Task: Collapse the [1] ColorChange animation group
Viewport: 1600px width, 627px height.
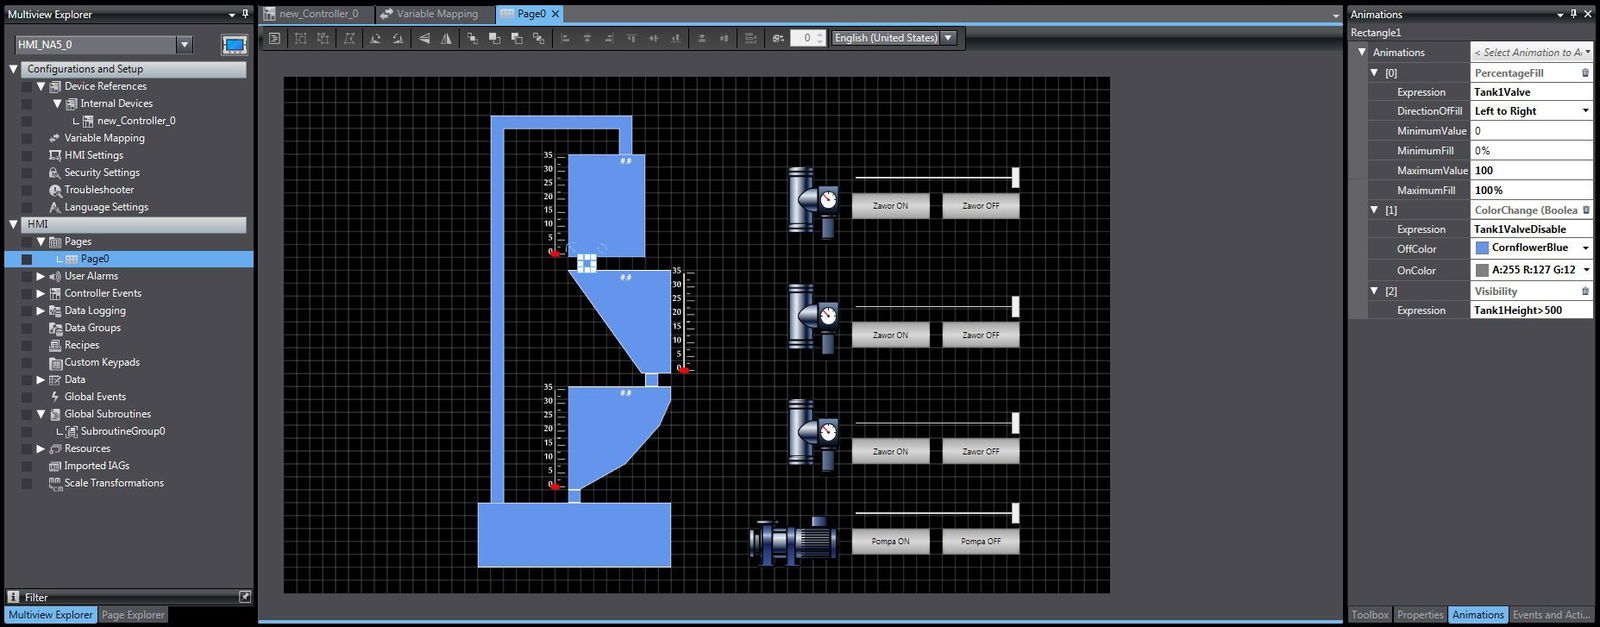Action: pos(1374,210)
